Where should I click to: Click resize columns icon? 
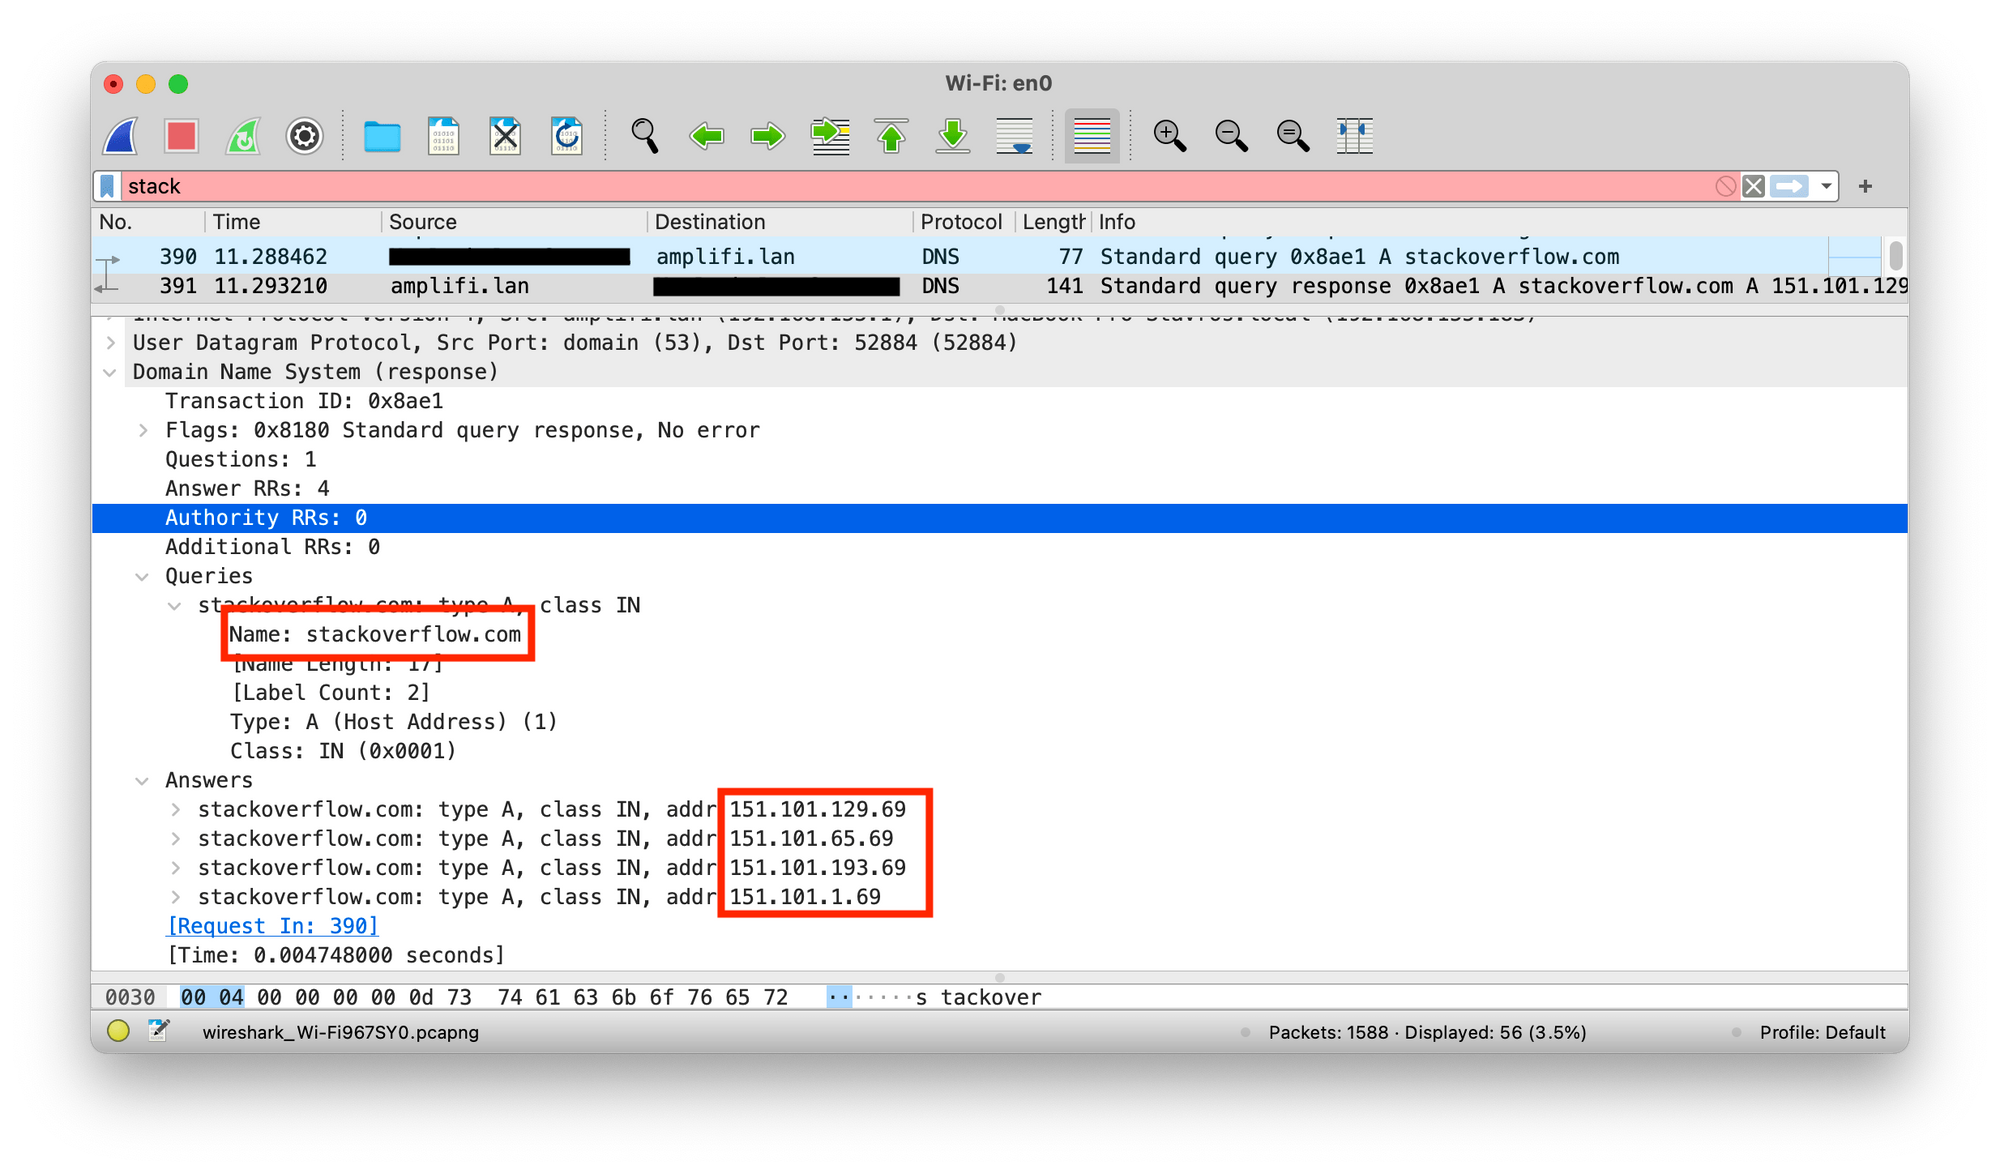(1354, 136)
